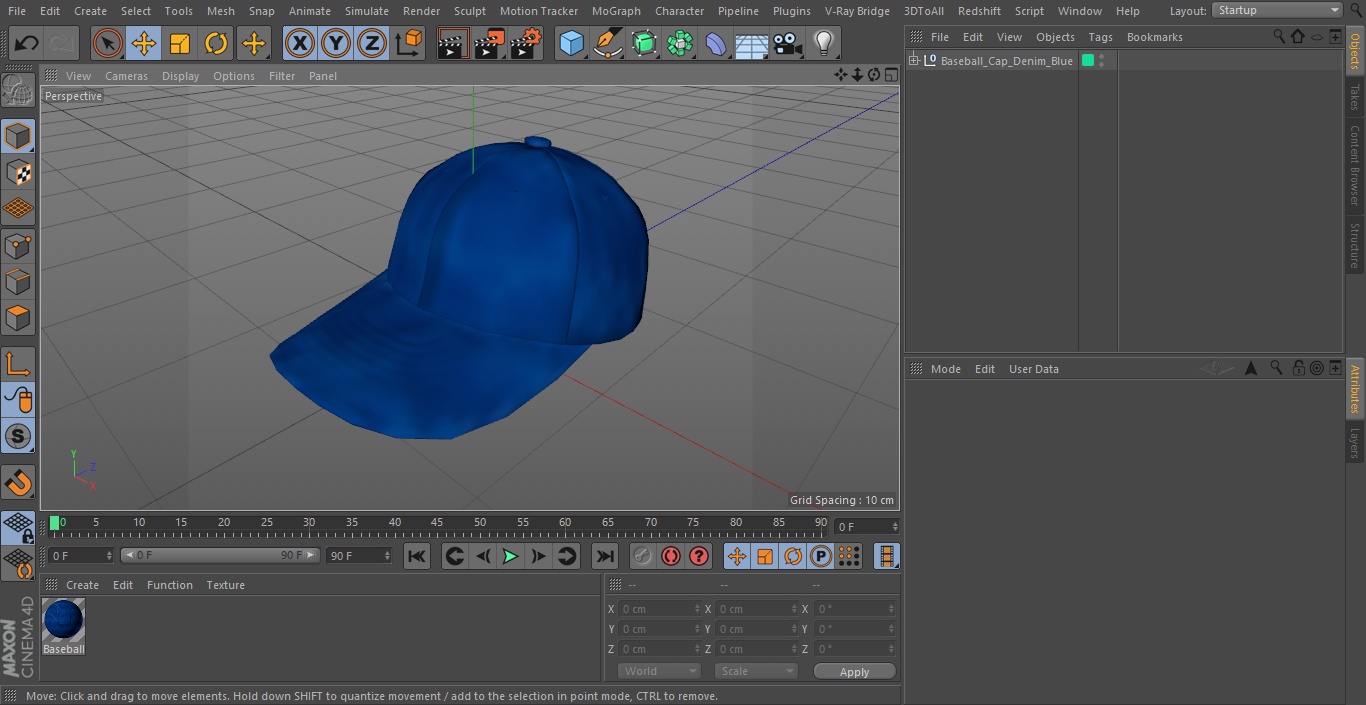Open the Content Browser side tab

pos(1355,165)
